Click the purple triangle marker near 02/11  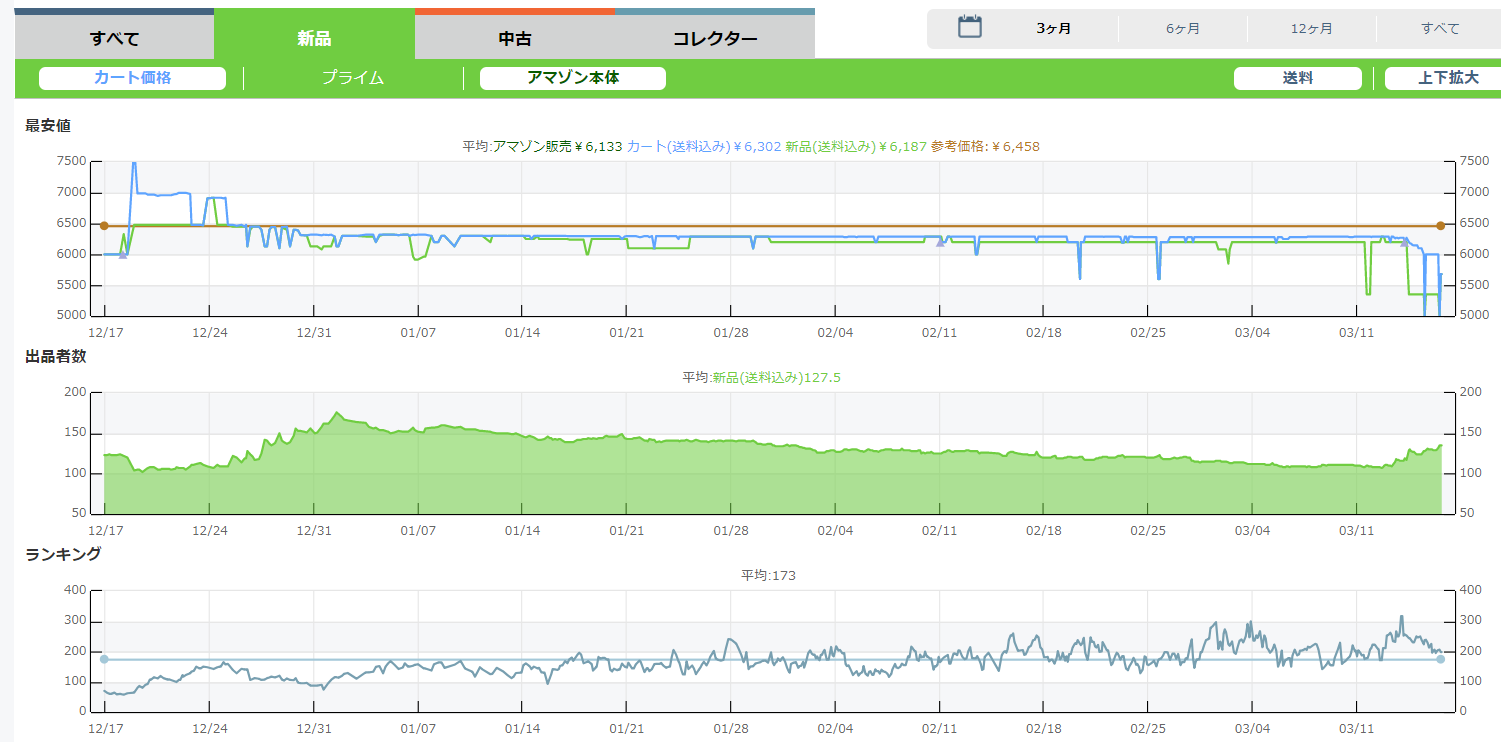940,242
